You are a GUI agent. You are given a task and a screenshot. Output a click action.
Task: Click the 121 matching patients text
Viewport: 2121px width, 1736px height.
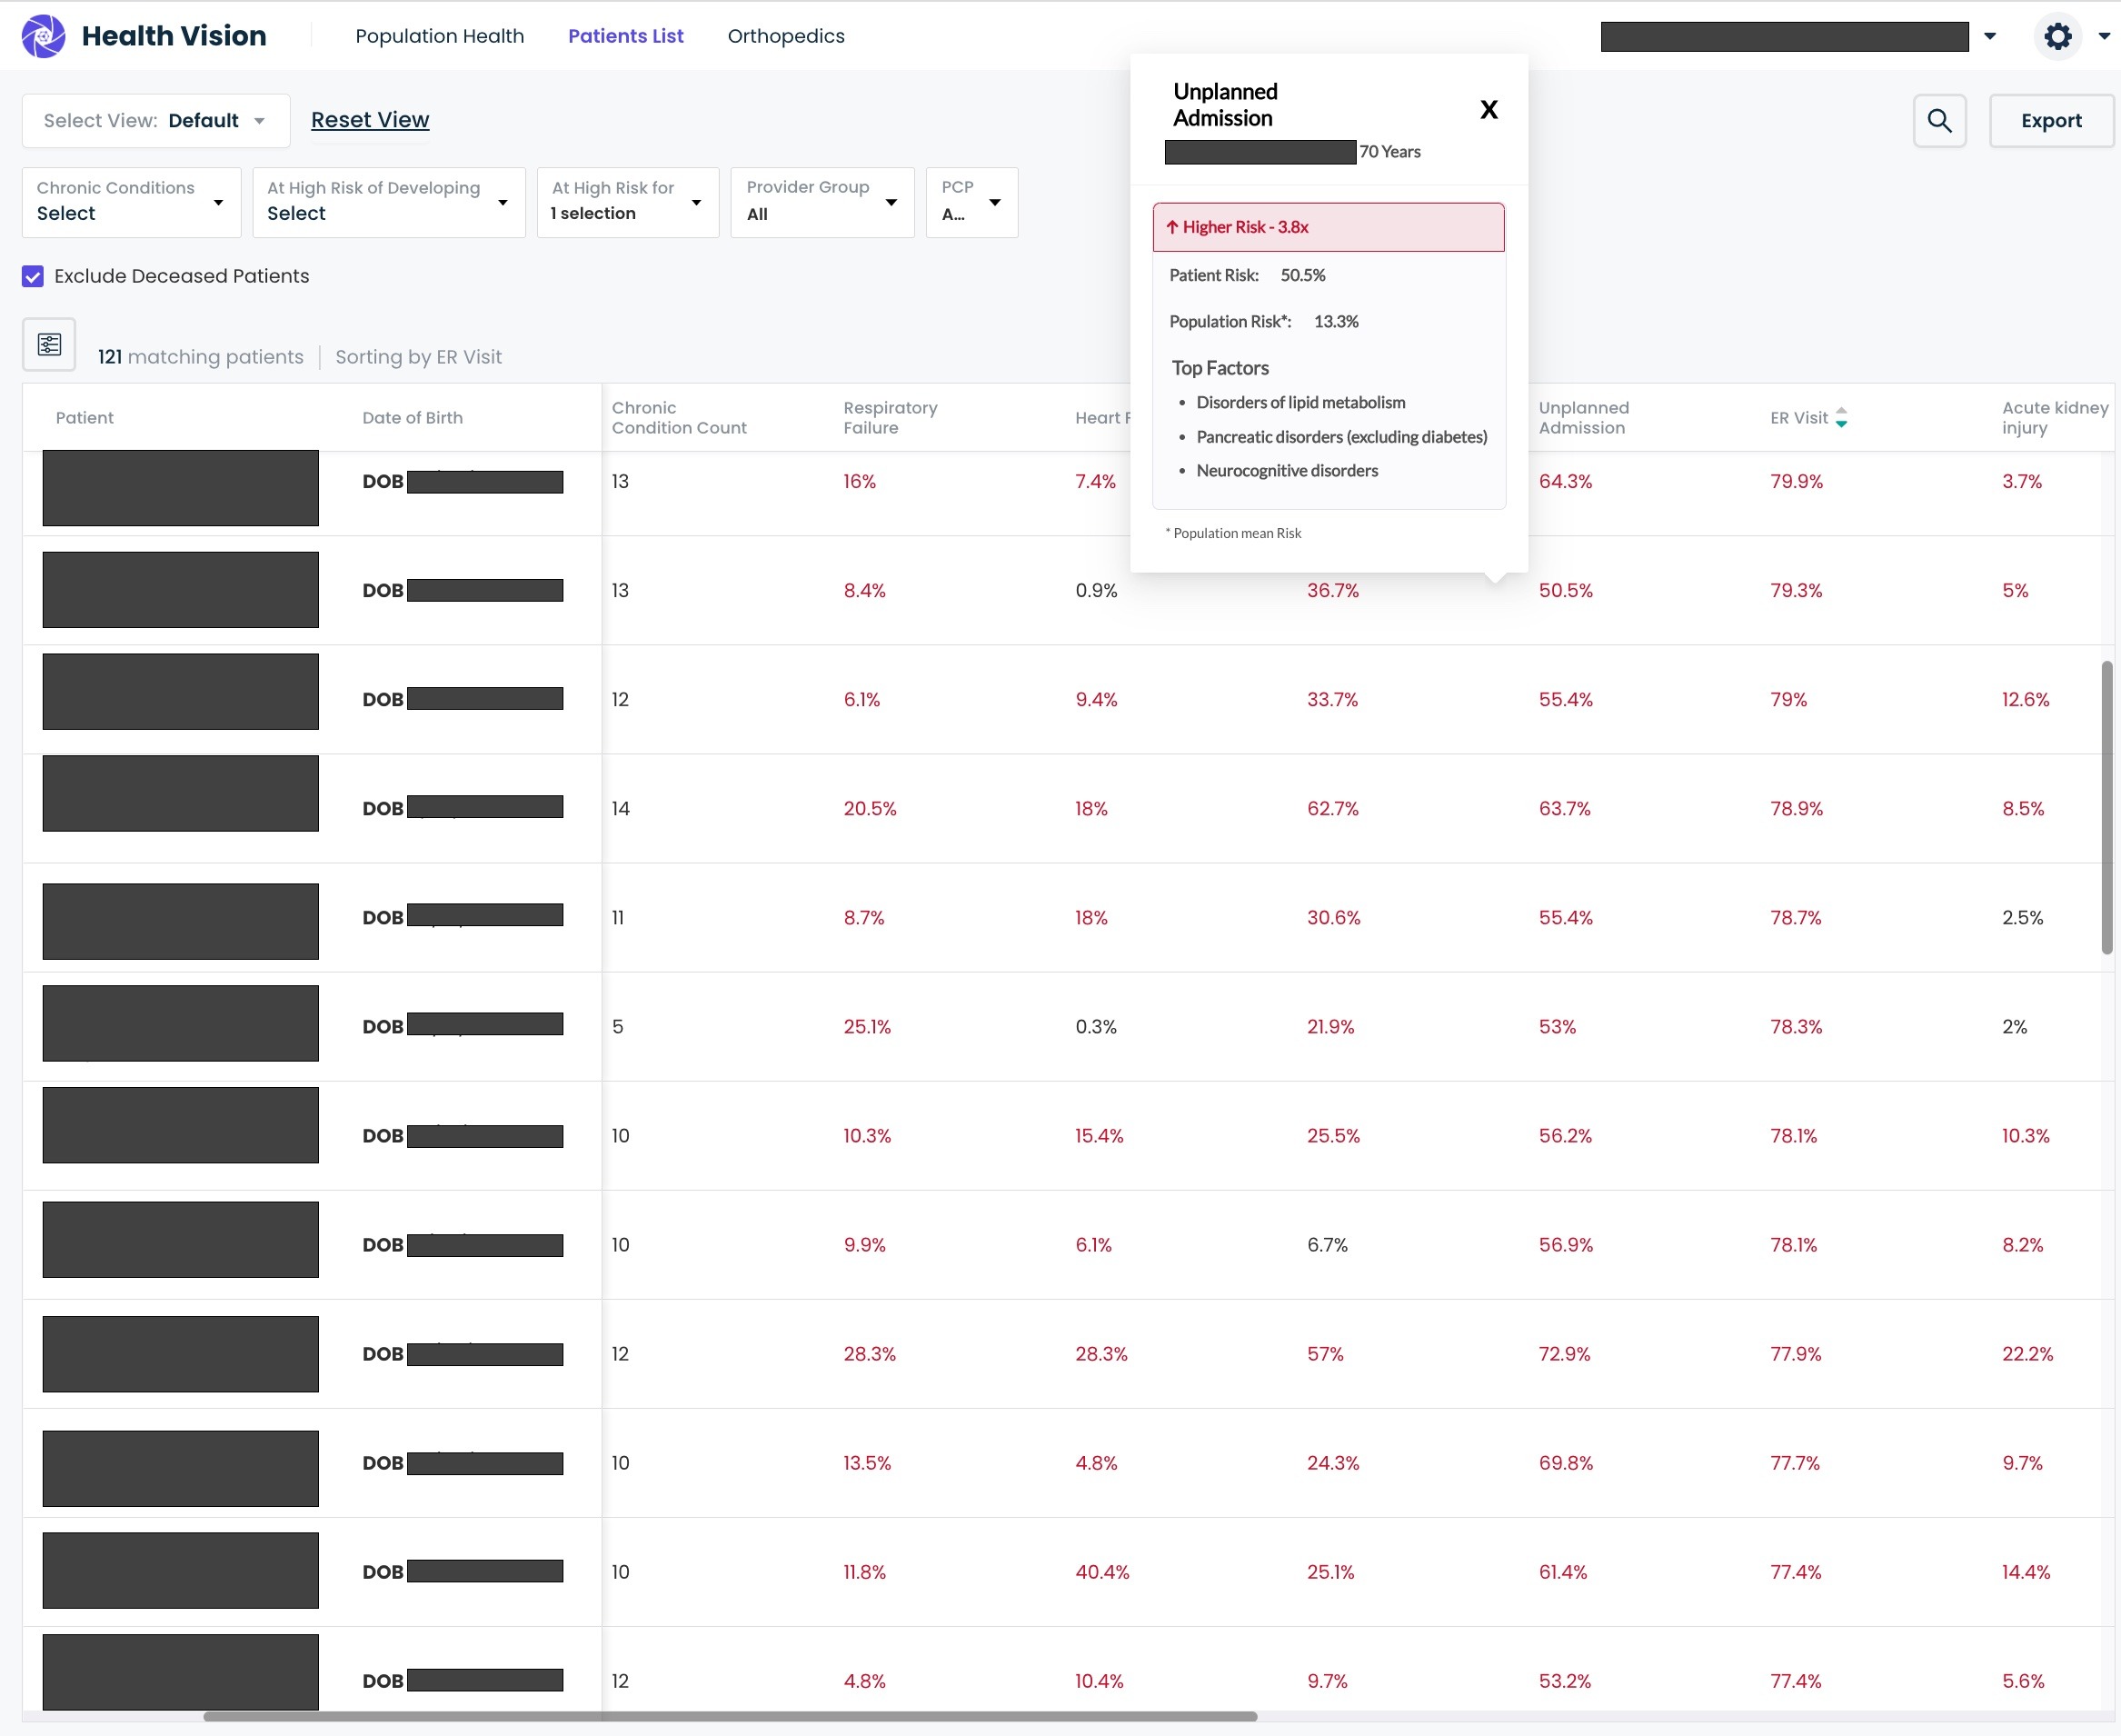coord(200,358)
